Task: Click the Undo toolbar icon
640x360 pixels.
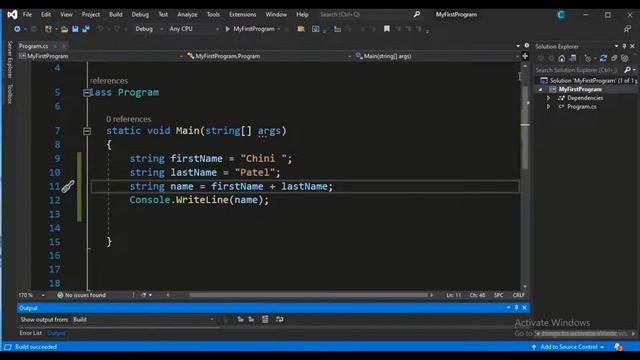Action: pyautogui.click(x=100, y=29)
